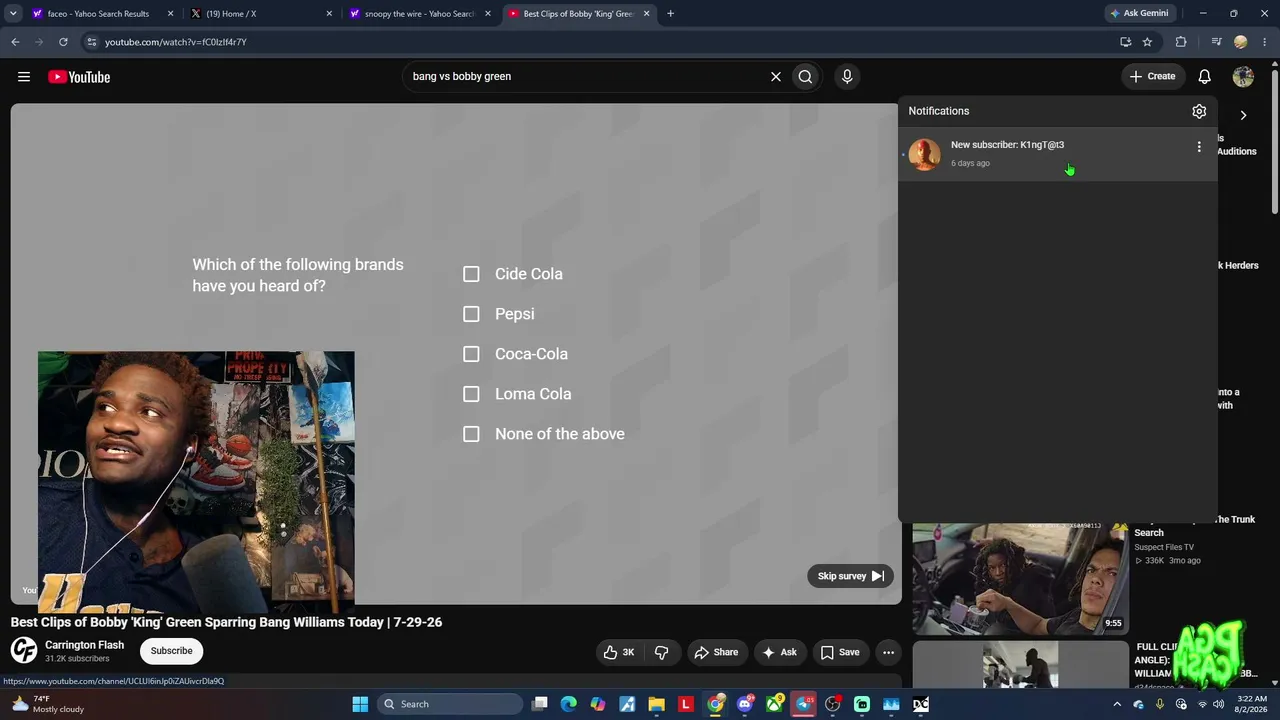Show hidden system tray icons
Image resolution: width=1280 pixels, height=720 pixels.
click(x=1117, y=704)
